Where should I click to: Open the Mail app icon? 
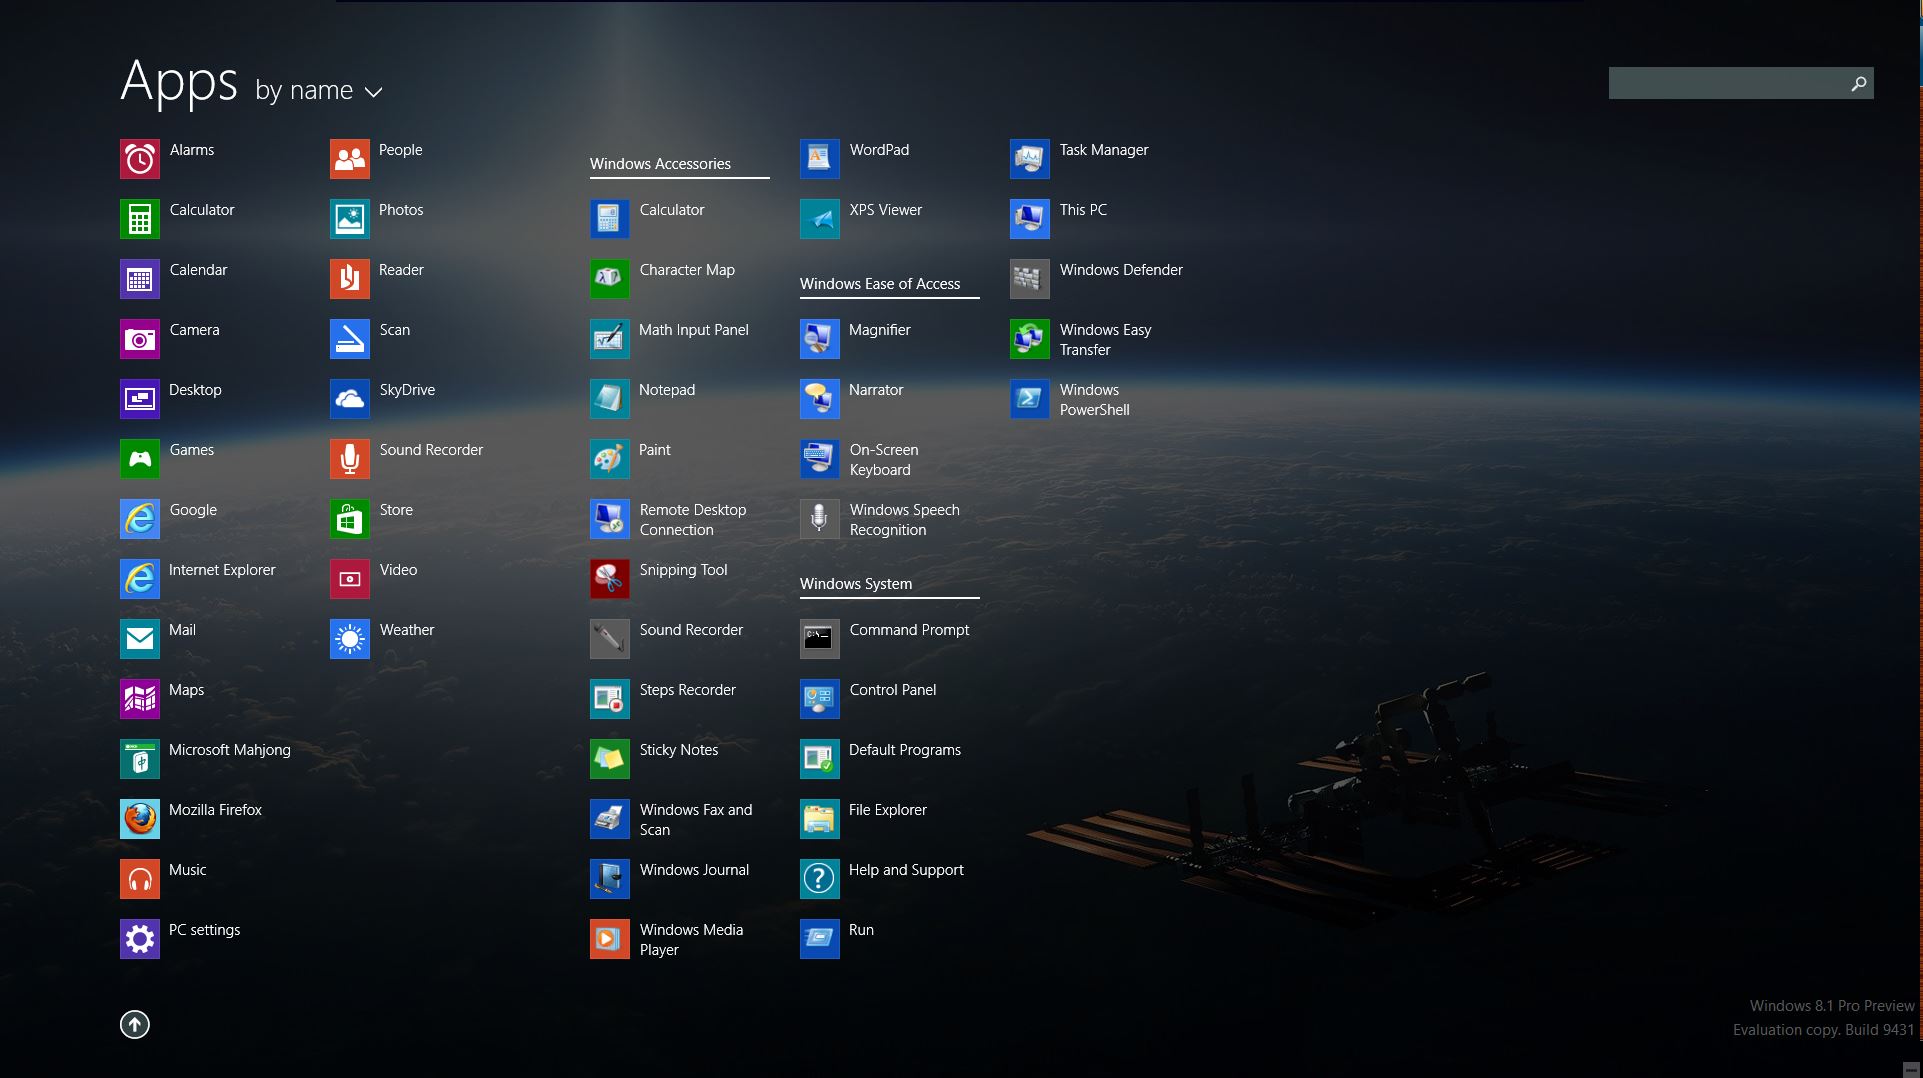(x=140, y=639)
